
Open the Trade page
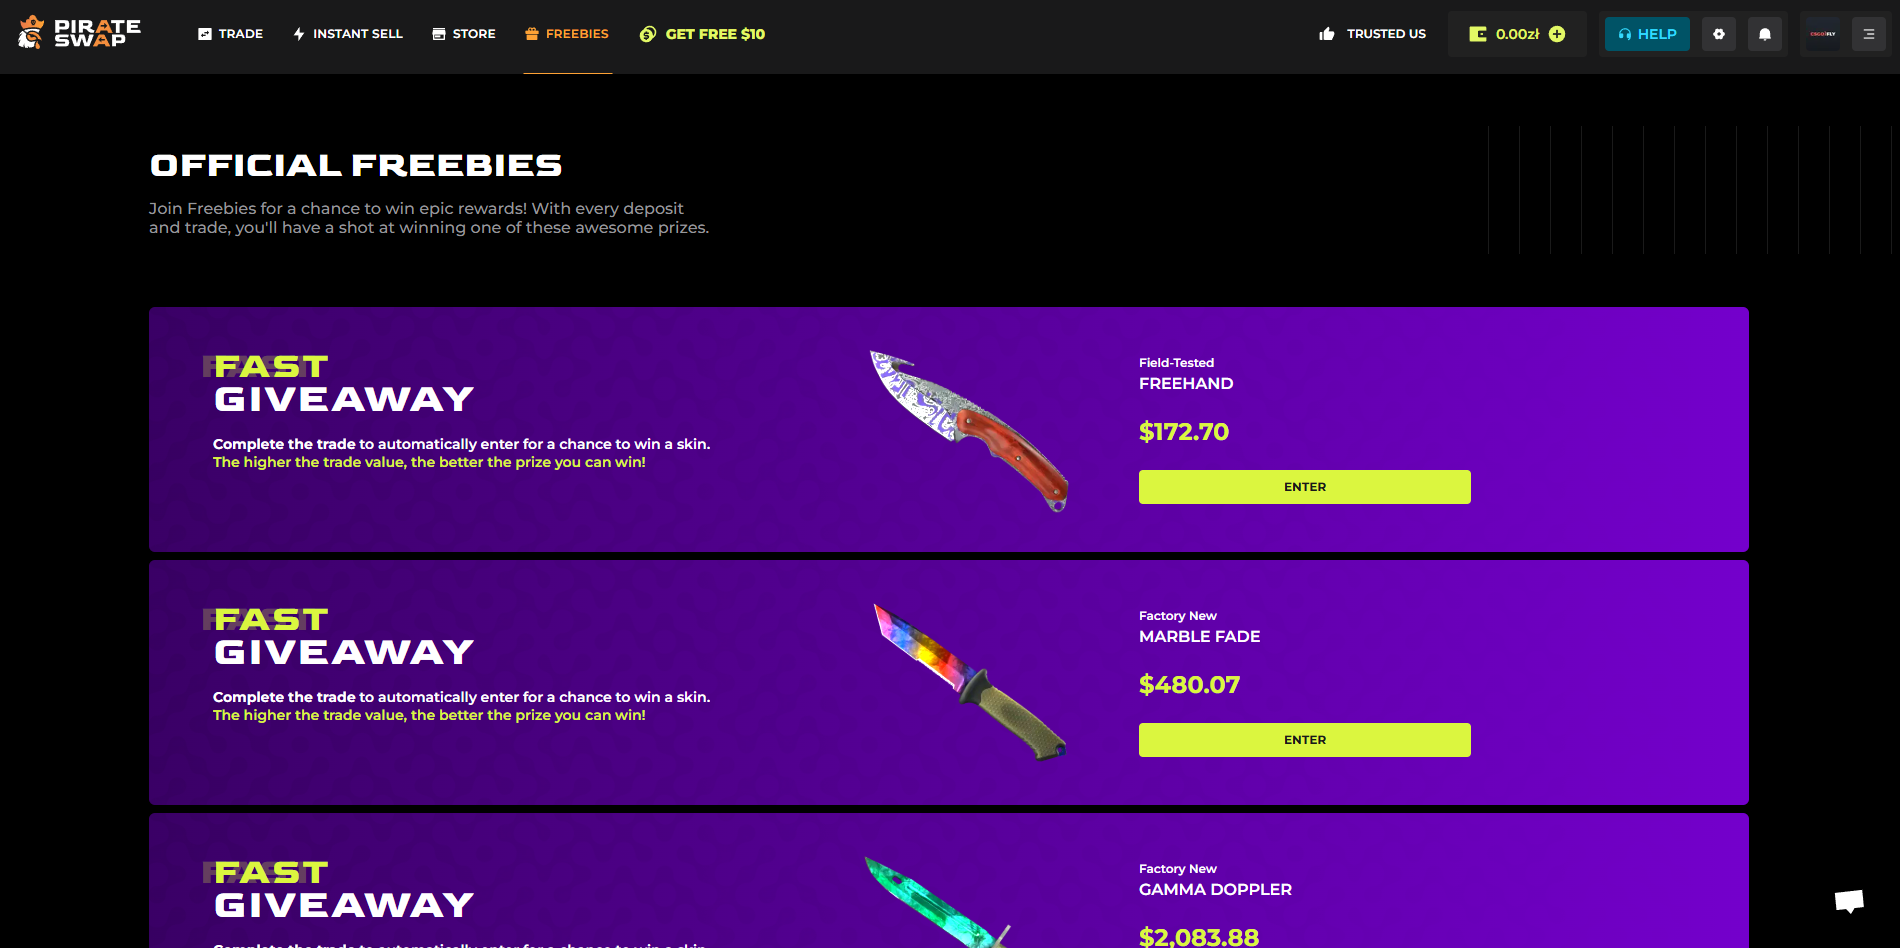(230, 34)
